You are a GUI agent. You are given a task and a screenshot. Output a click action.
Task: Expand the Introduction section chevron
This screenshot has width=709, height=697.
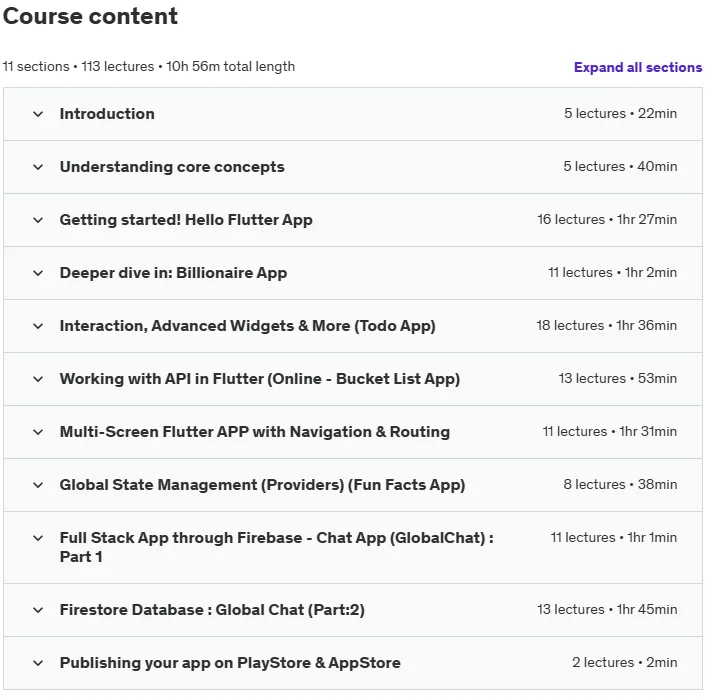38,114
